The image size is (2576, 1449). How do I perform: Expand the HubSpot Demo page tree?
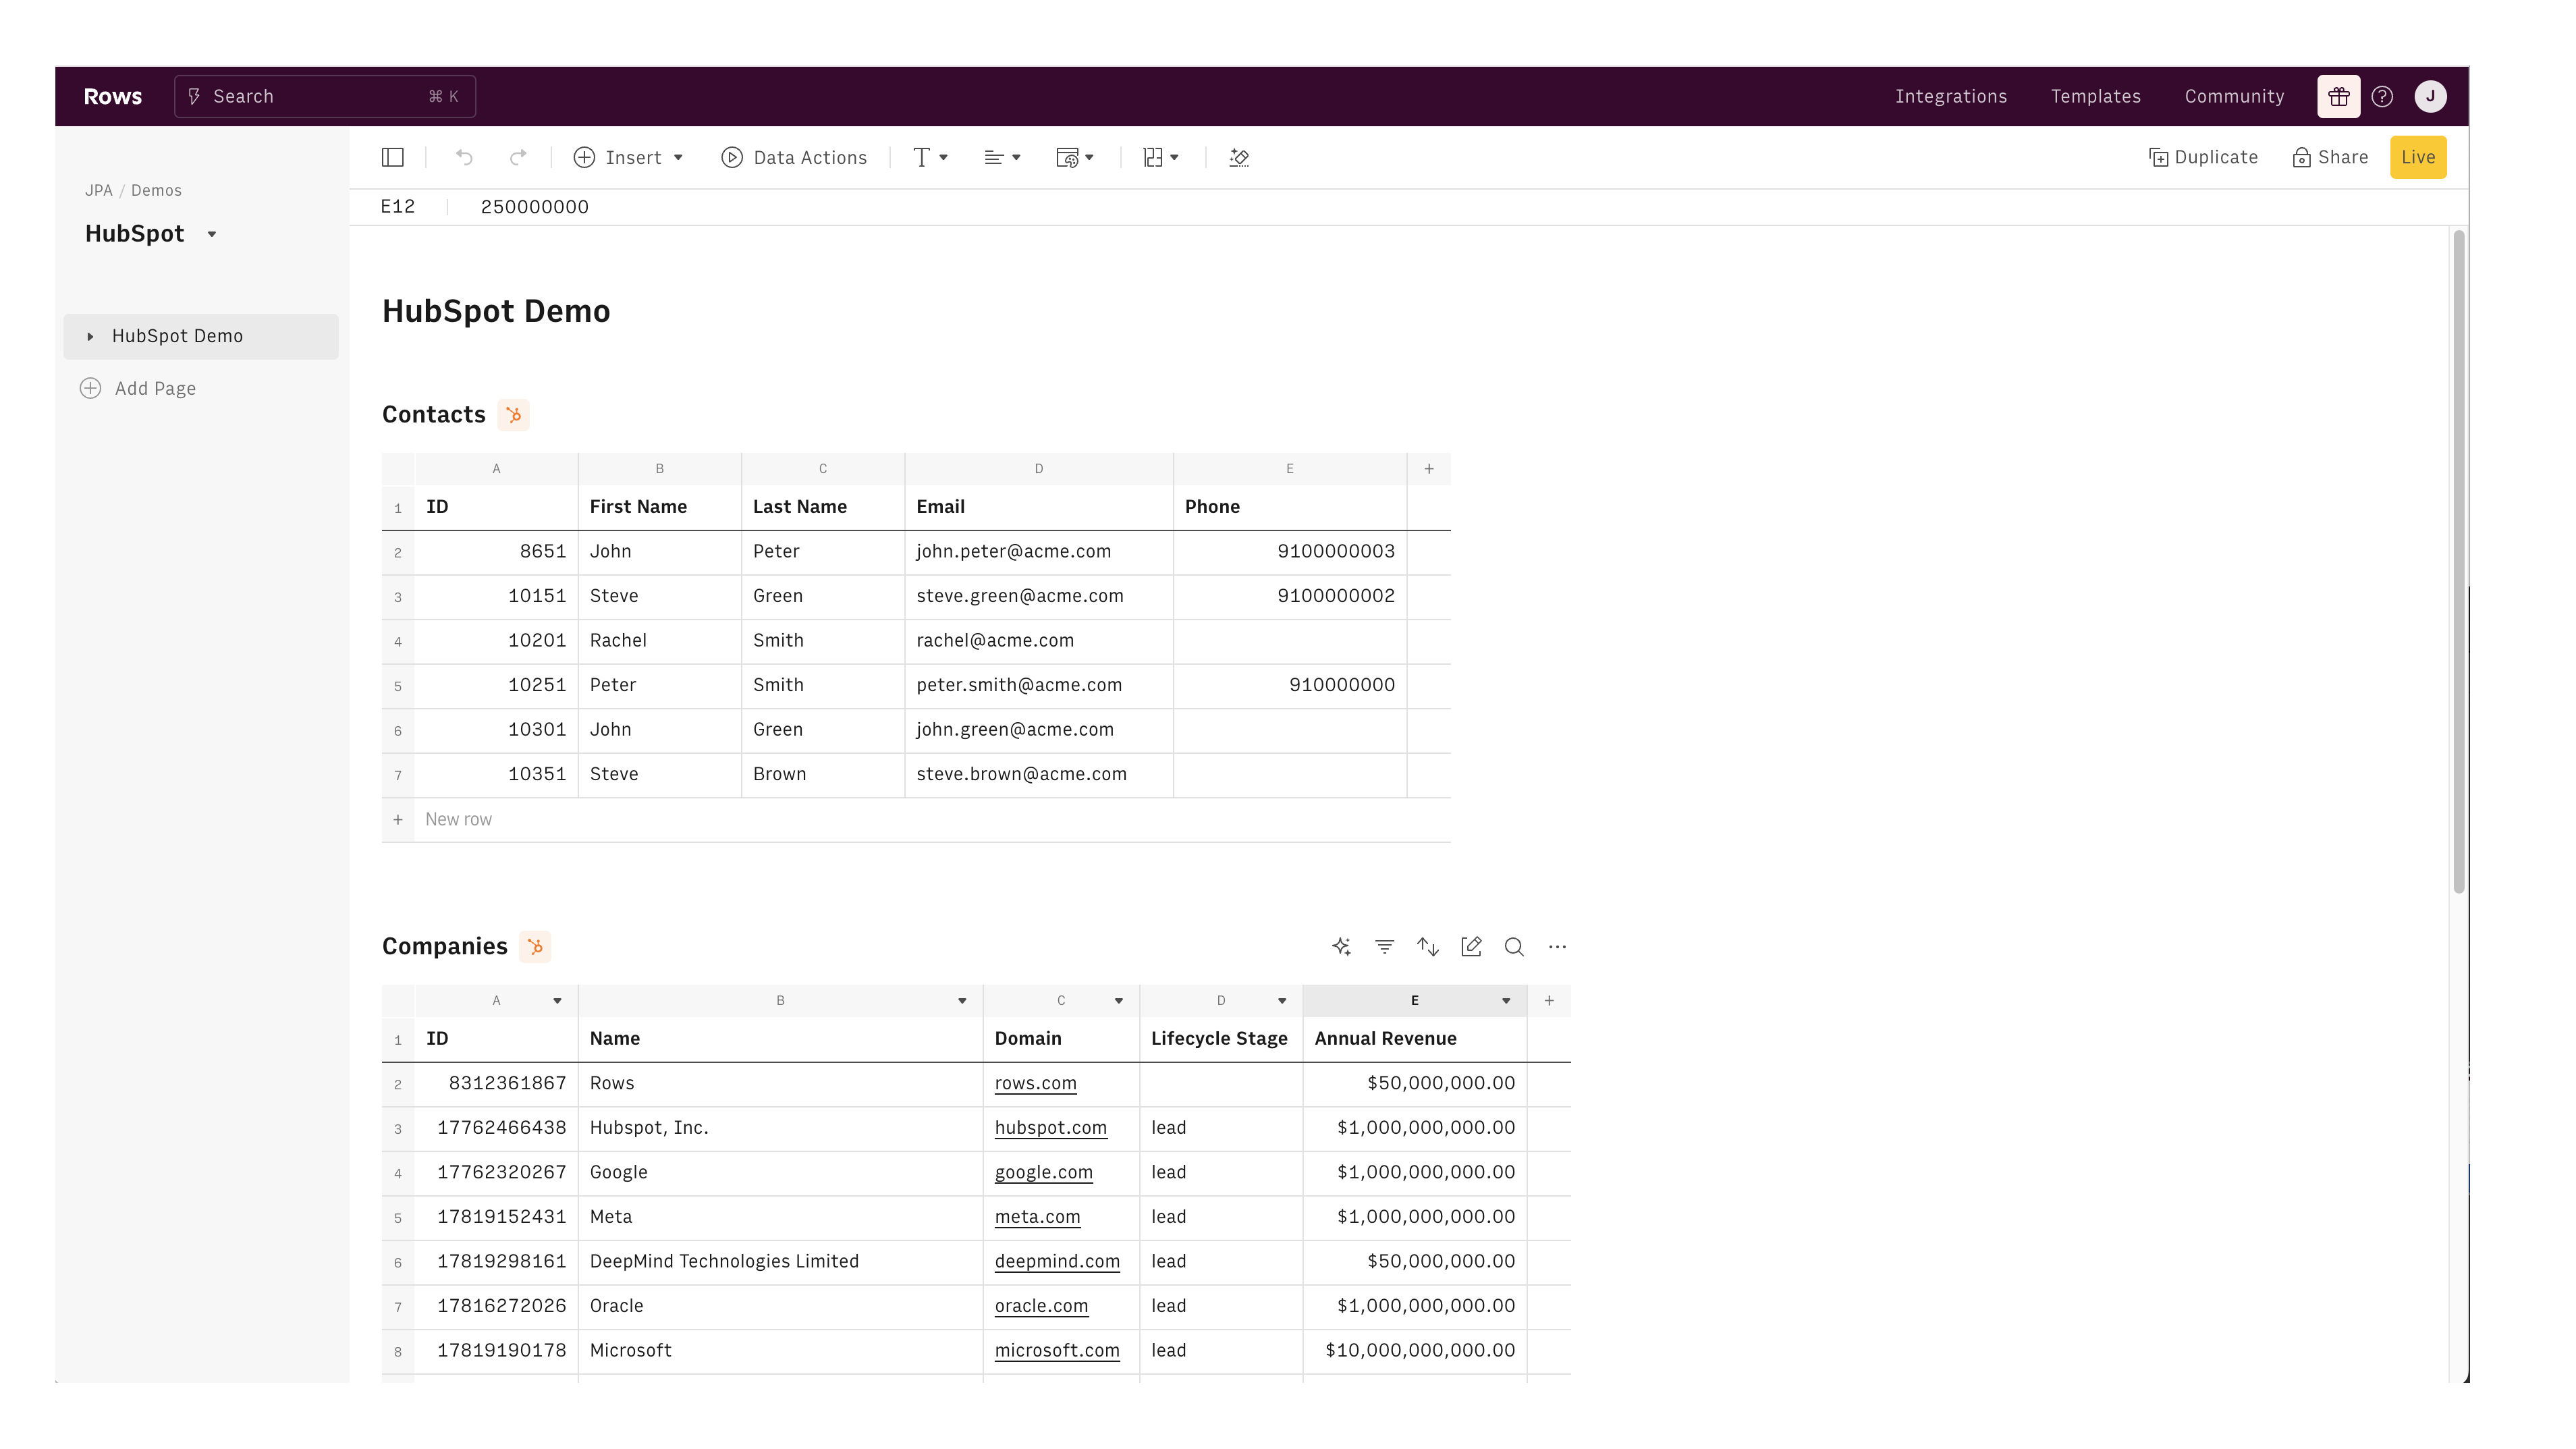coord(90,336)
